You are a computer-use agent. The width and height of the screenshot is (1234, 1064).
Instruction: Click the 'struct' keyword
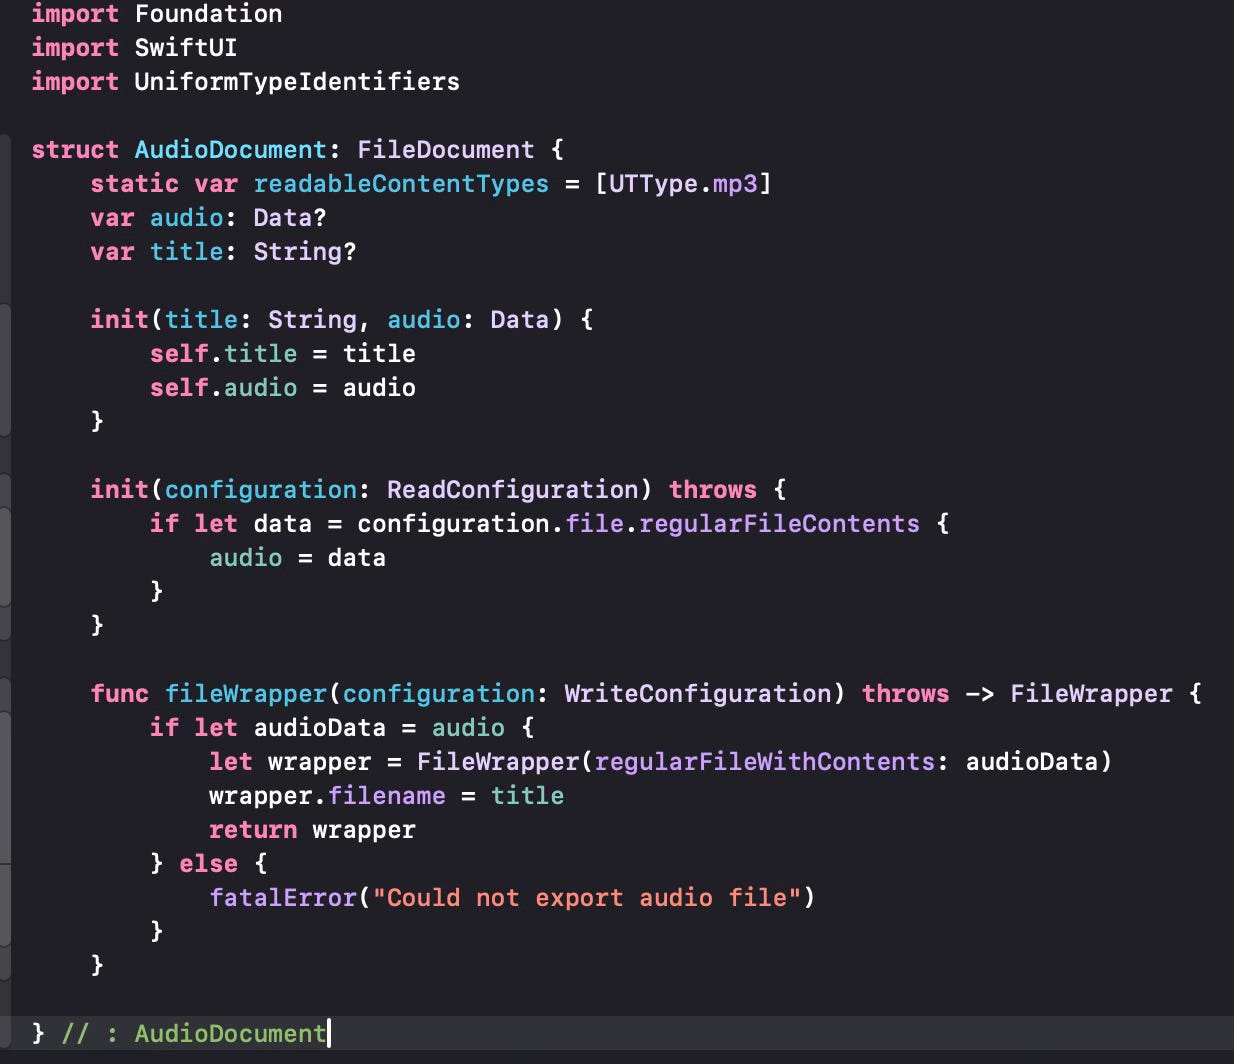(75, 150)
